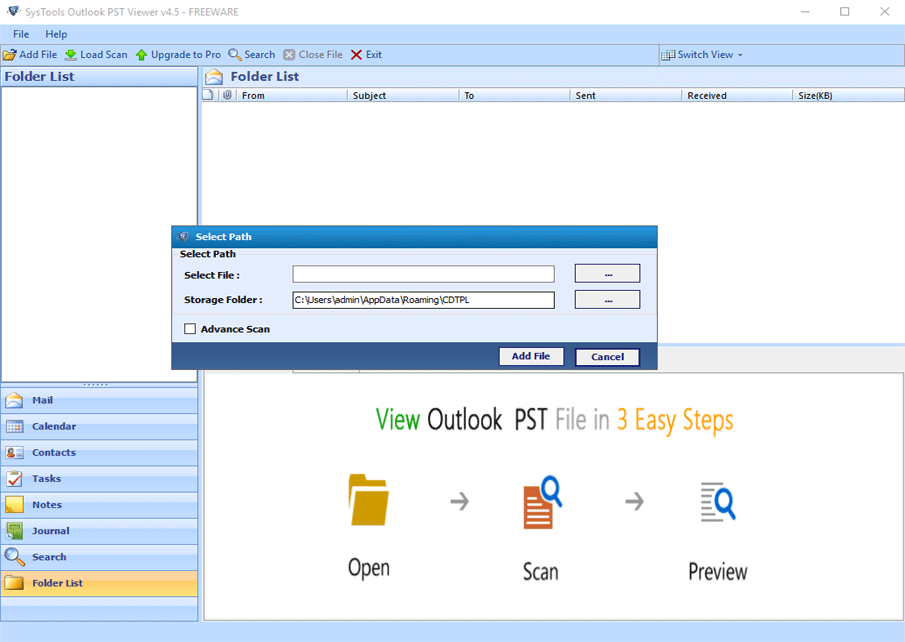Image resolution: width=905 pixels, height=642 pixels.
Task: Select Mail in the navigation pane
Action: tap(99, 400)
